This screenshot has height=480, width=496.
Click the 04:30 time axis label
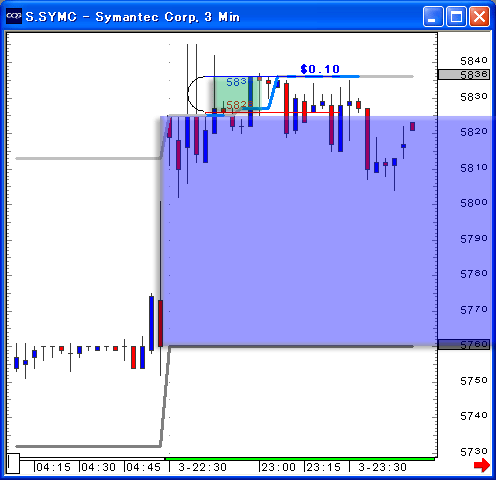(98, 467)
